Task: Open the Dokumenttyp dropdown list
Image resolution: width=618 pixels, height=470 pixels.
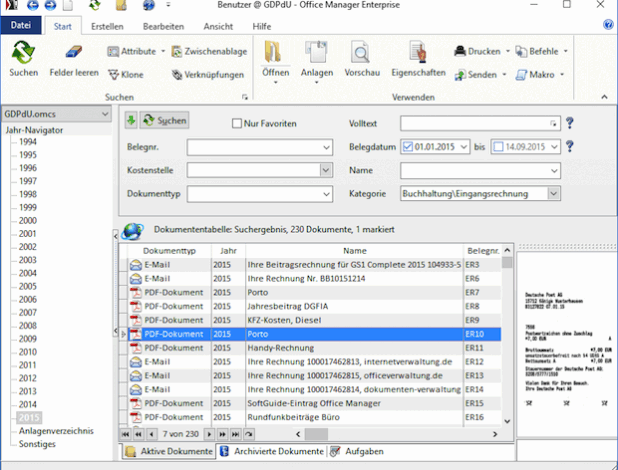Action: [x=326, y=194]
